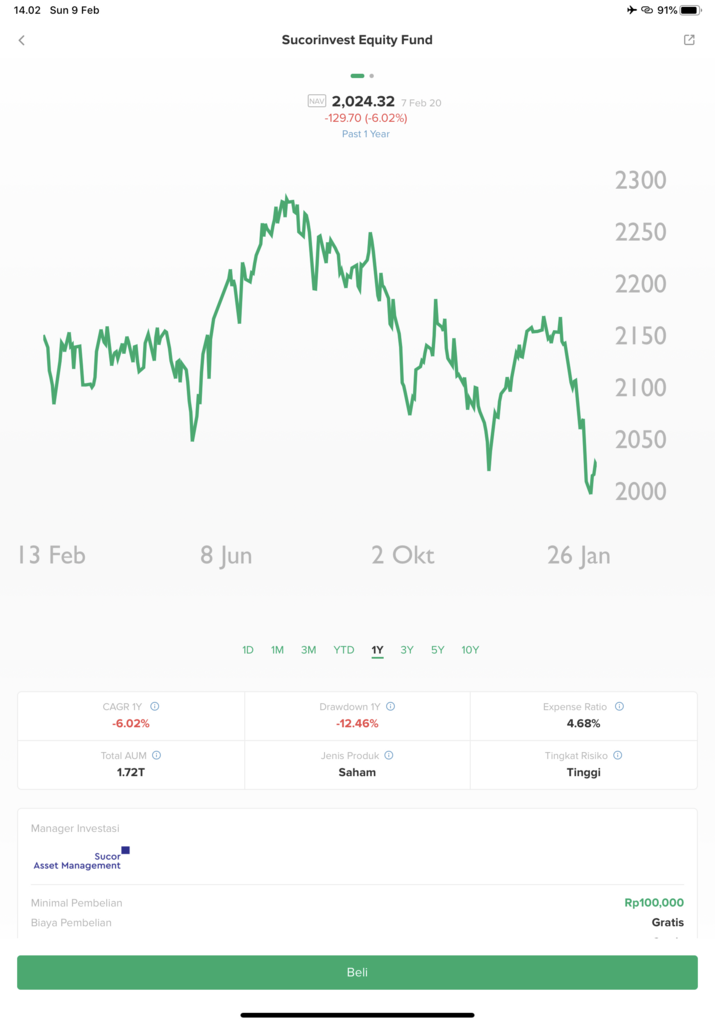Tap the back arrow icon
The height and width of the screenshot is (1024, 715).
[22, 40]
